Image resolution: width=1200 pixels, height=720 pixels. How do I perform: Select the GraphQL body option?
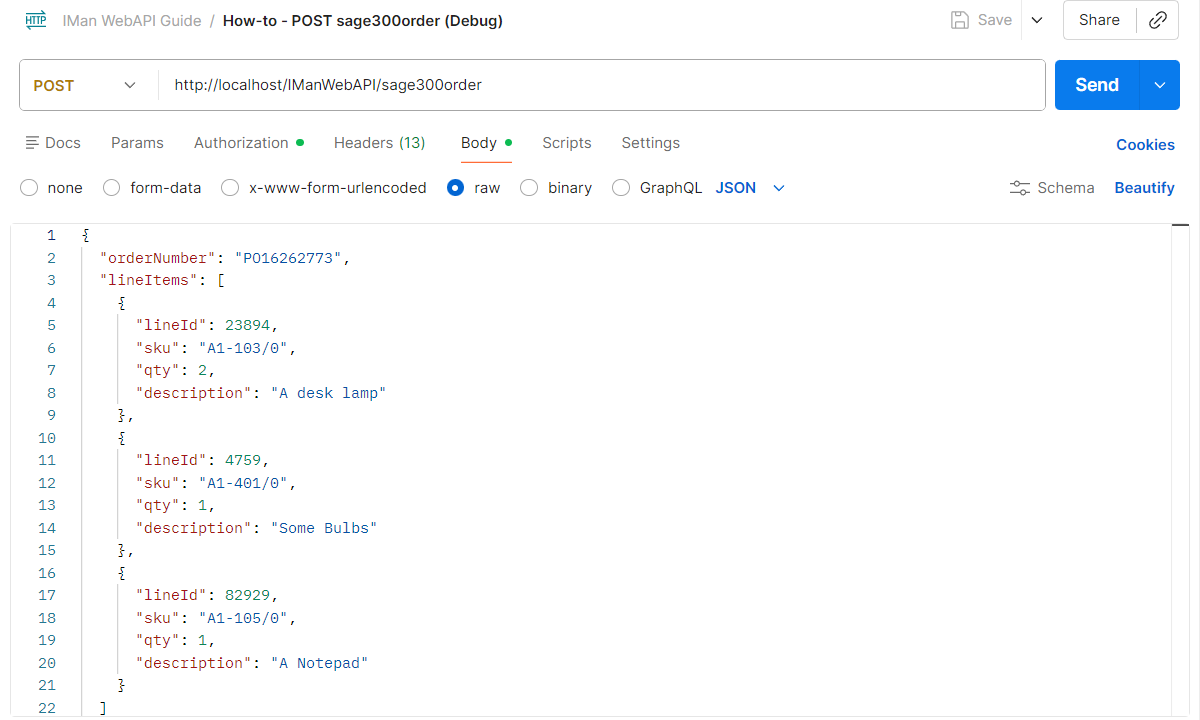coord(621,188)
